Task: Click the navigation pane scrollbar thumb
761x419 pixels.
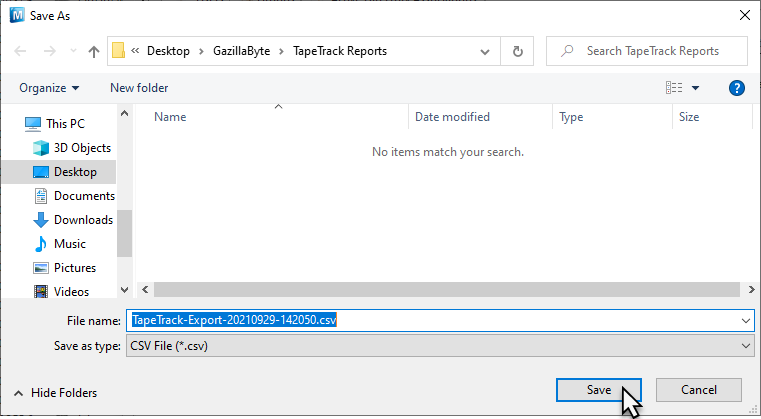Action: [x=124, y=233]
